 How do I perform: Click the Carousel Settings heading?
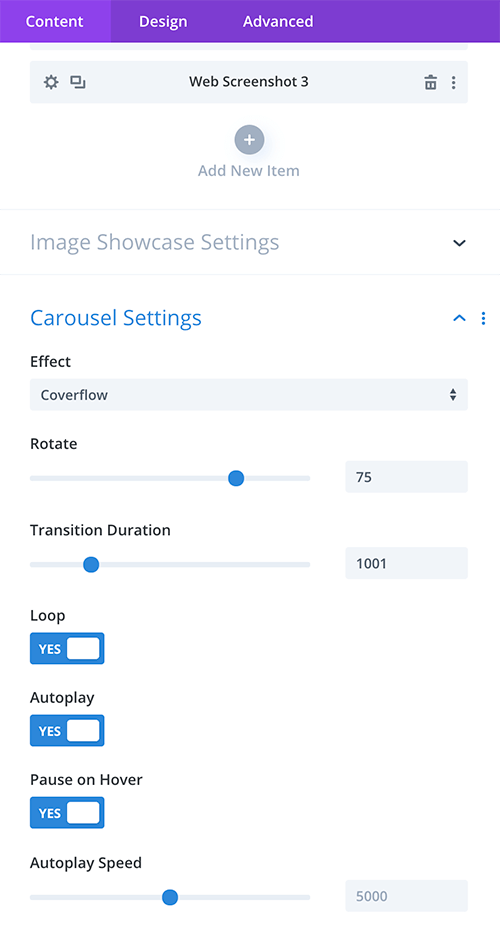116,318
